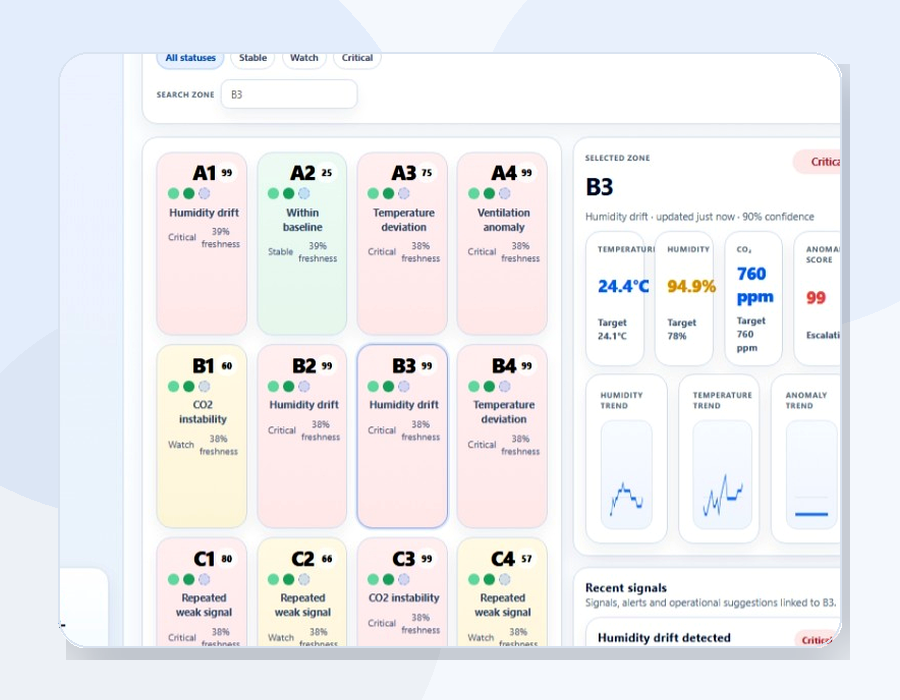
Task: Click the second green dot on C2
Action: 289,580
